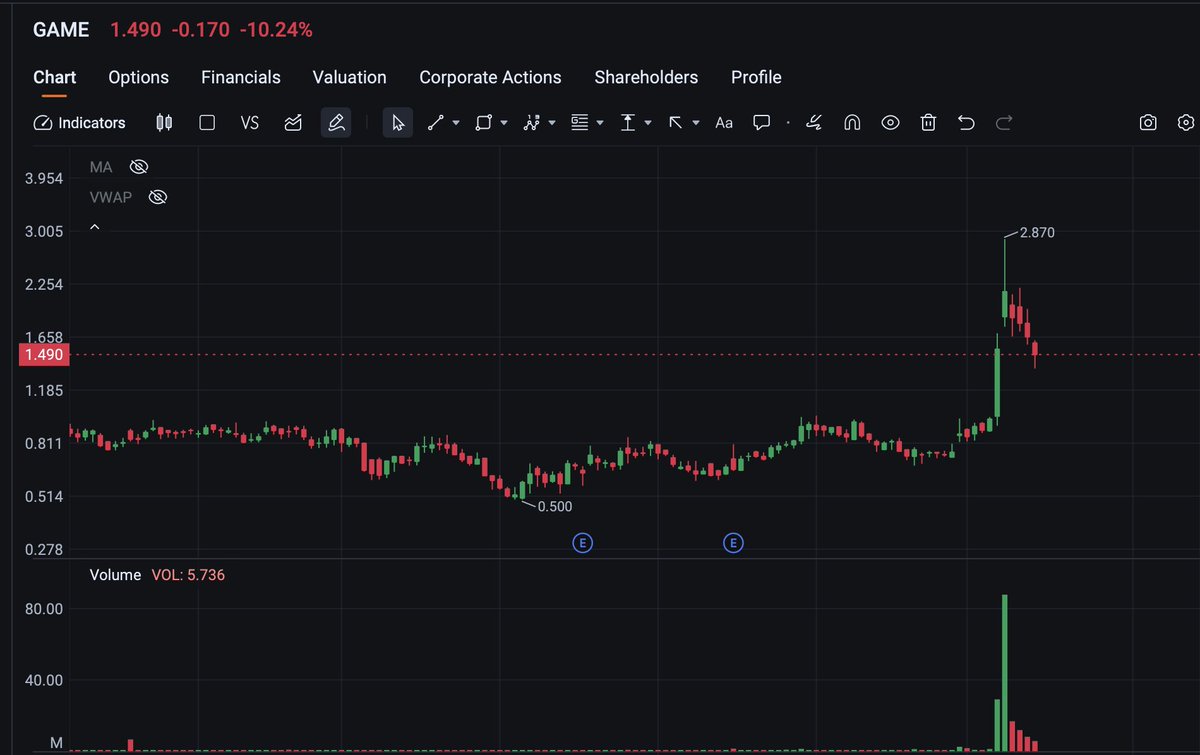
Task: Click the GAME ticker symbol
Action: [61, 30]
